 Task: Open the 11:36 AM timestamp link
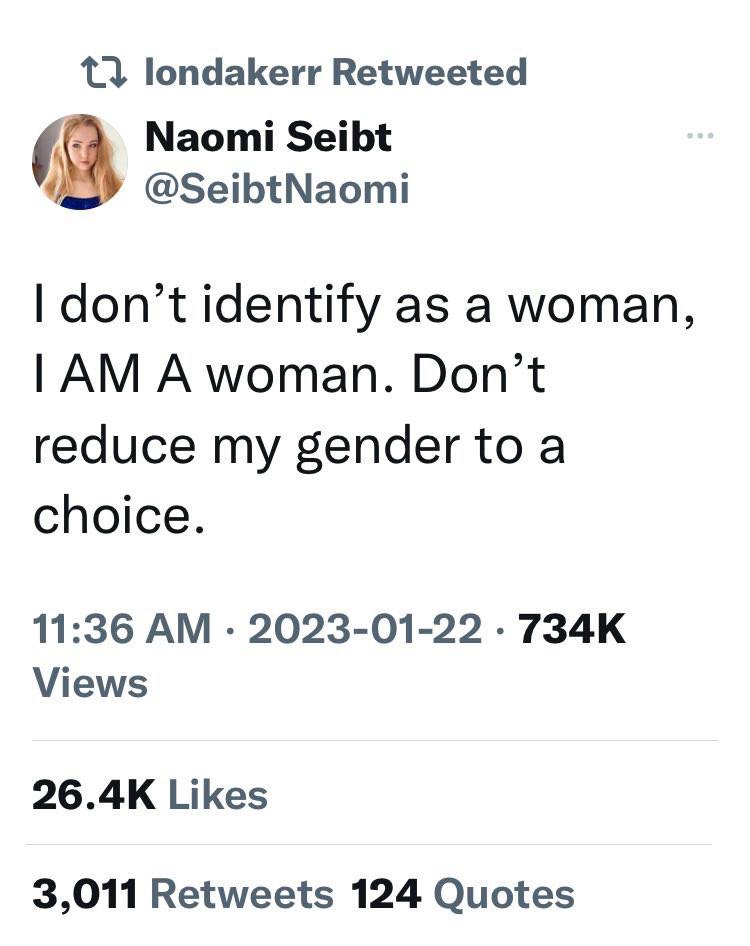(122, 629)
